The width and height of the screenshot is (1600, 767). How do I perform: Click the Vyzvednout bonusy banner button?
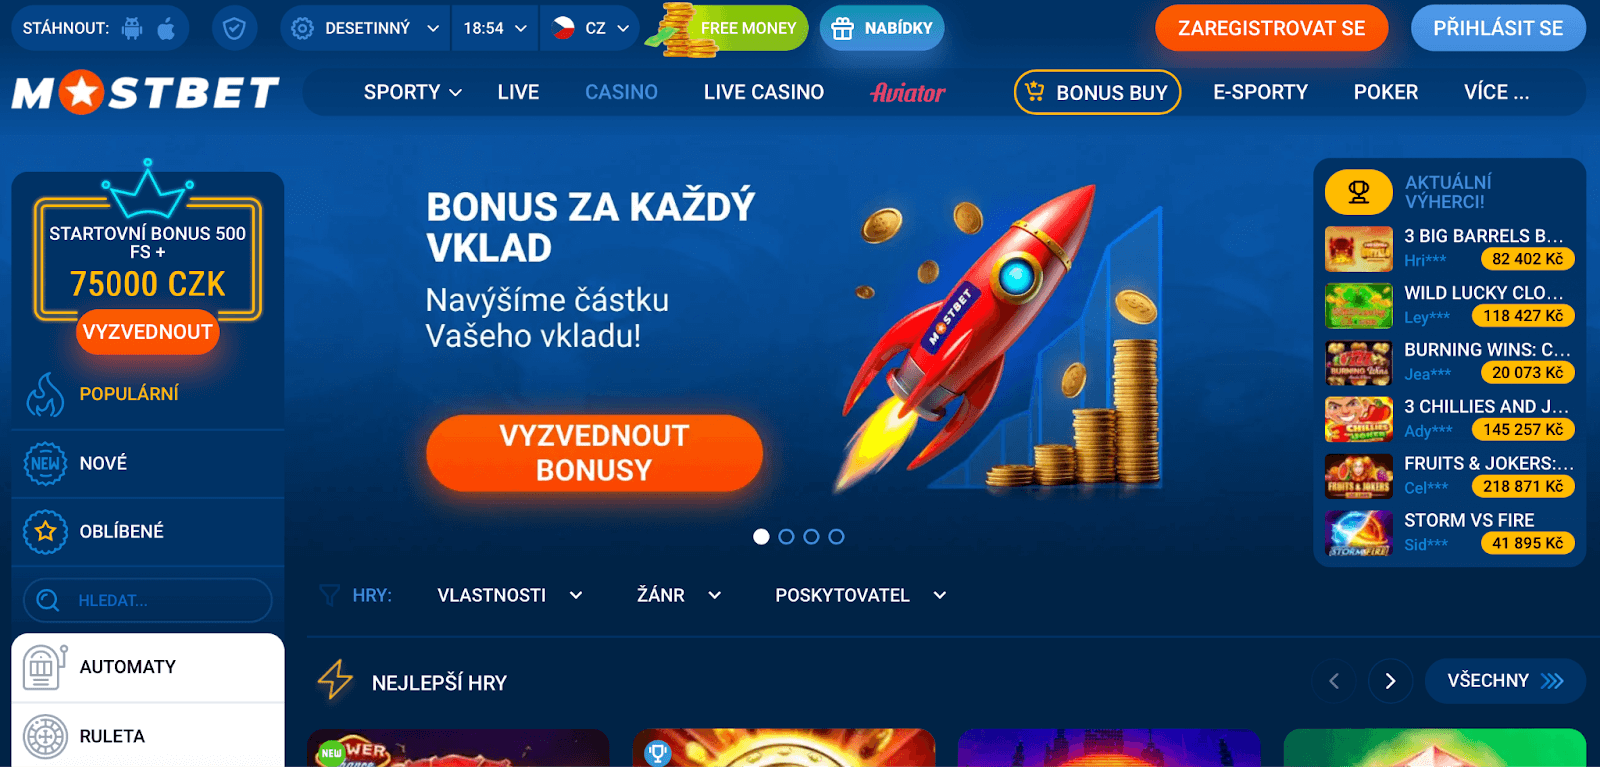594,453
